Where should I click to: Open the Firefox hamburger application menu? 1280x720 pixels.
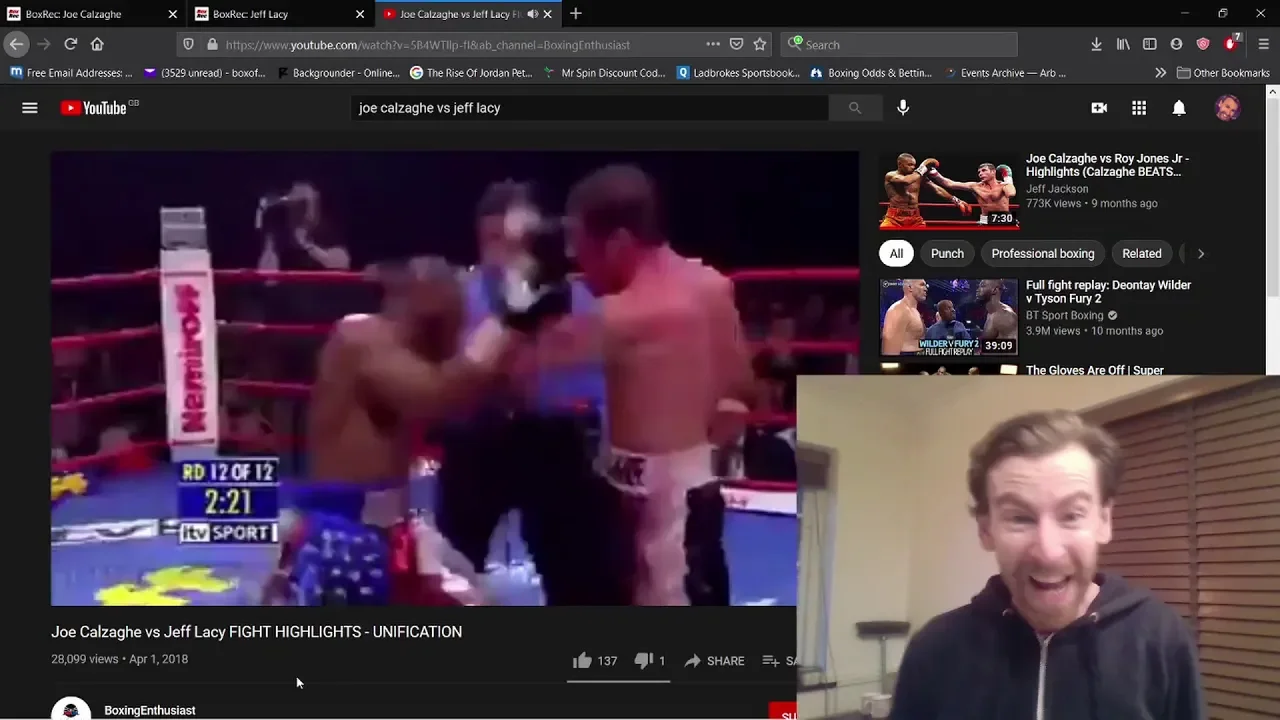coord(1264,44)
